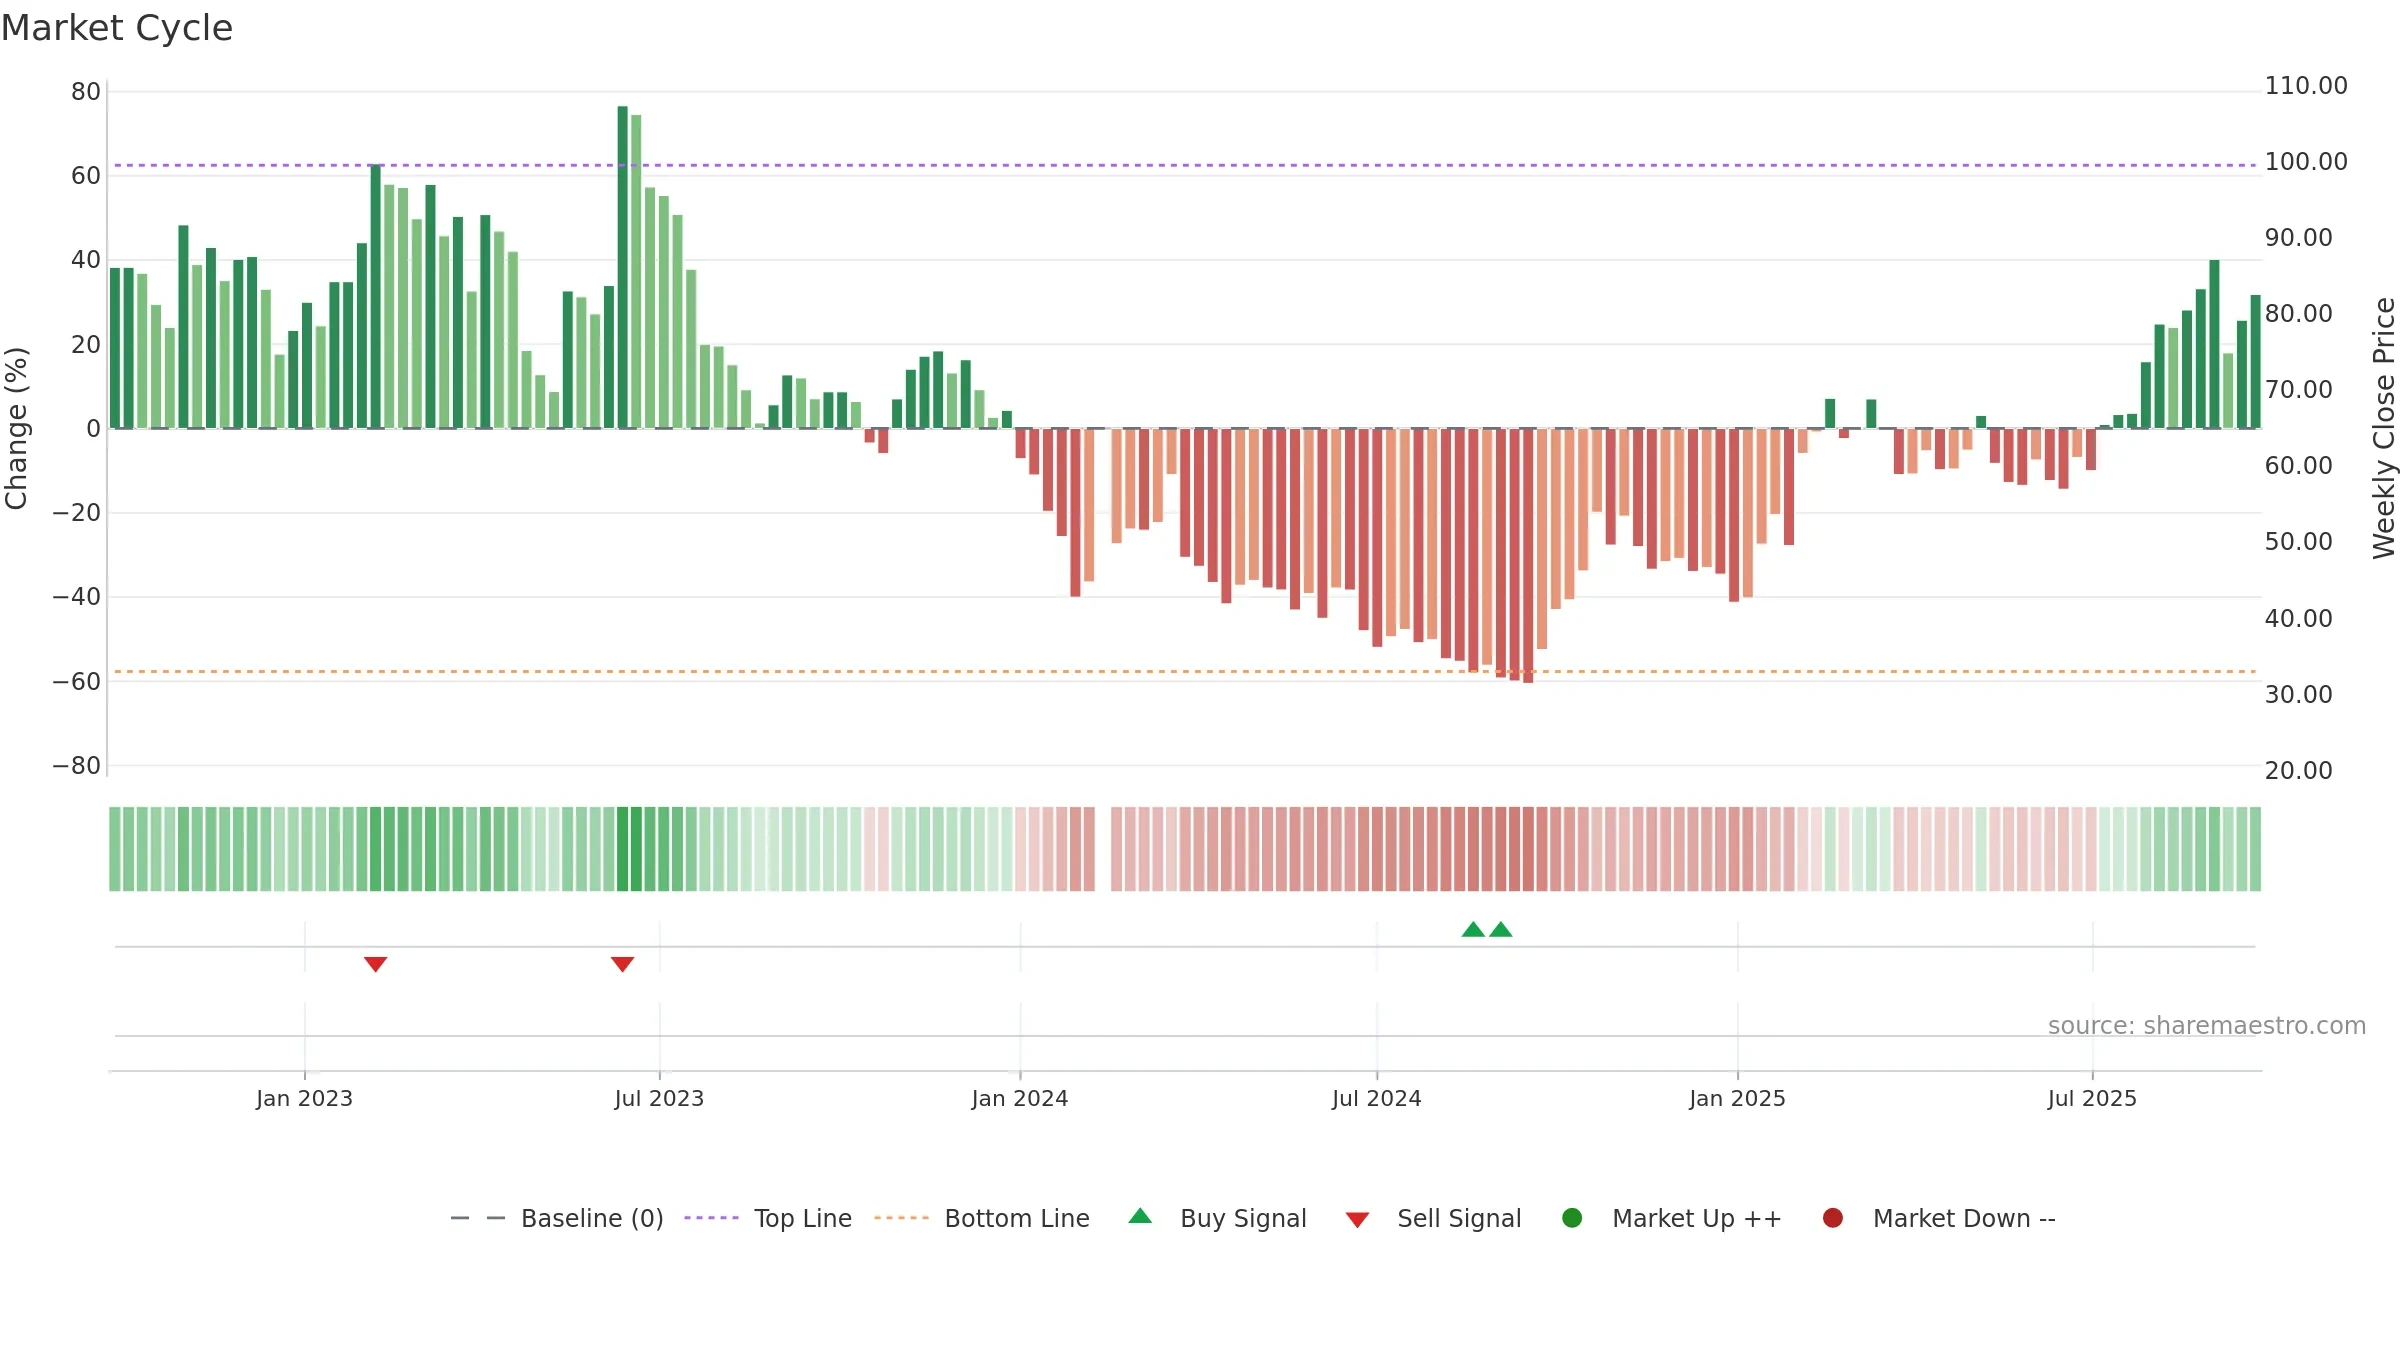Image resolution: width=2400 pixels, height=1350 pixels.
Task: Click the Jan 2024 axis label
Action: 1020,1098
